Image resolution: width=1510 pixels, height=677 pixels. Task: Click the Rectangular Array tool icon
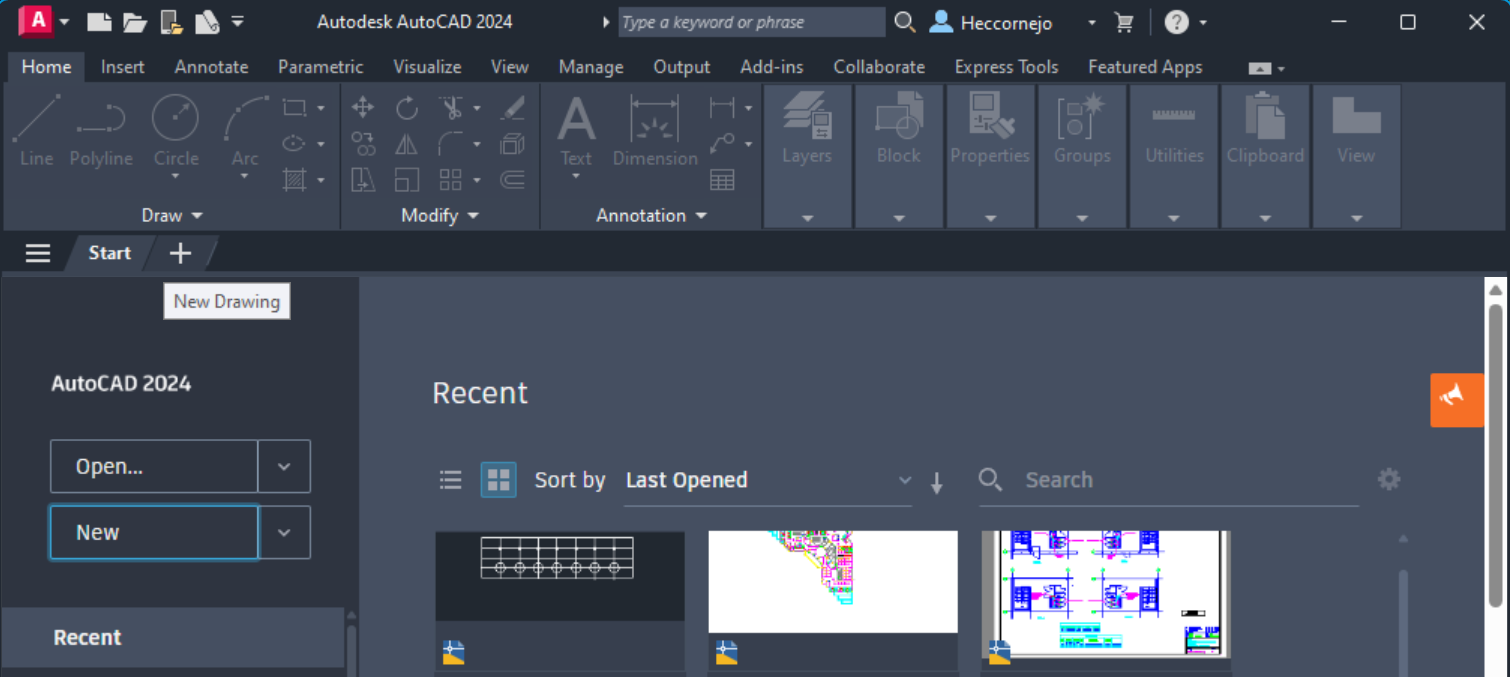pos(451,180)
